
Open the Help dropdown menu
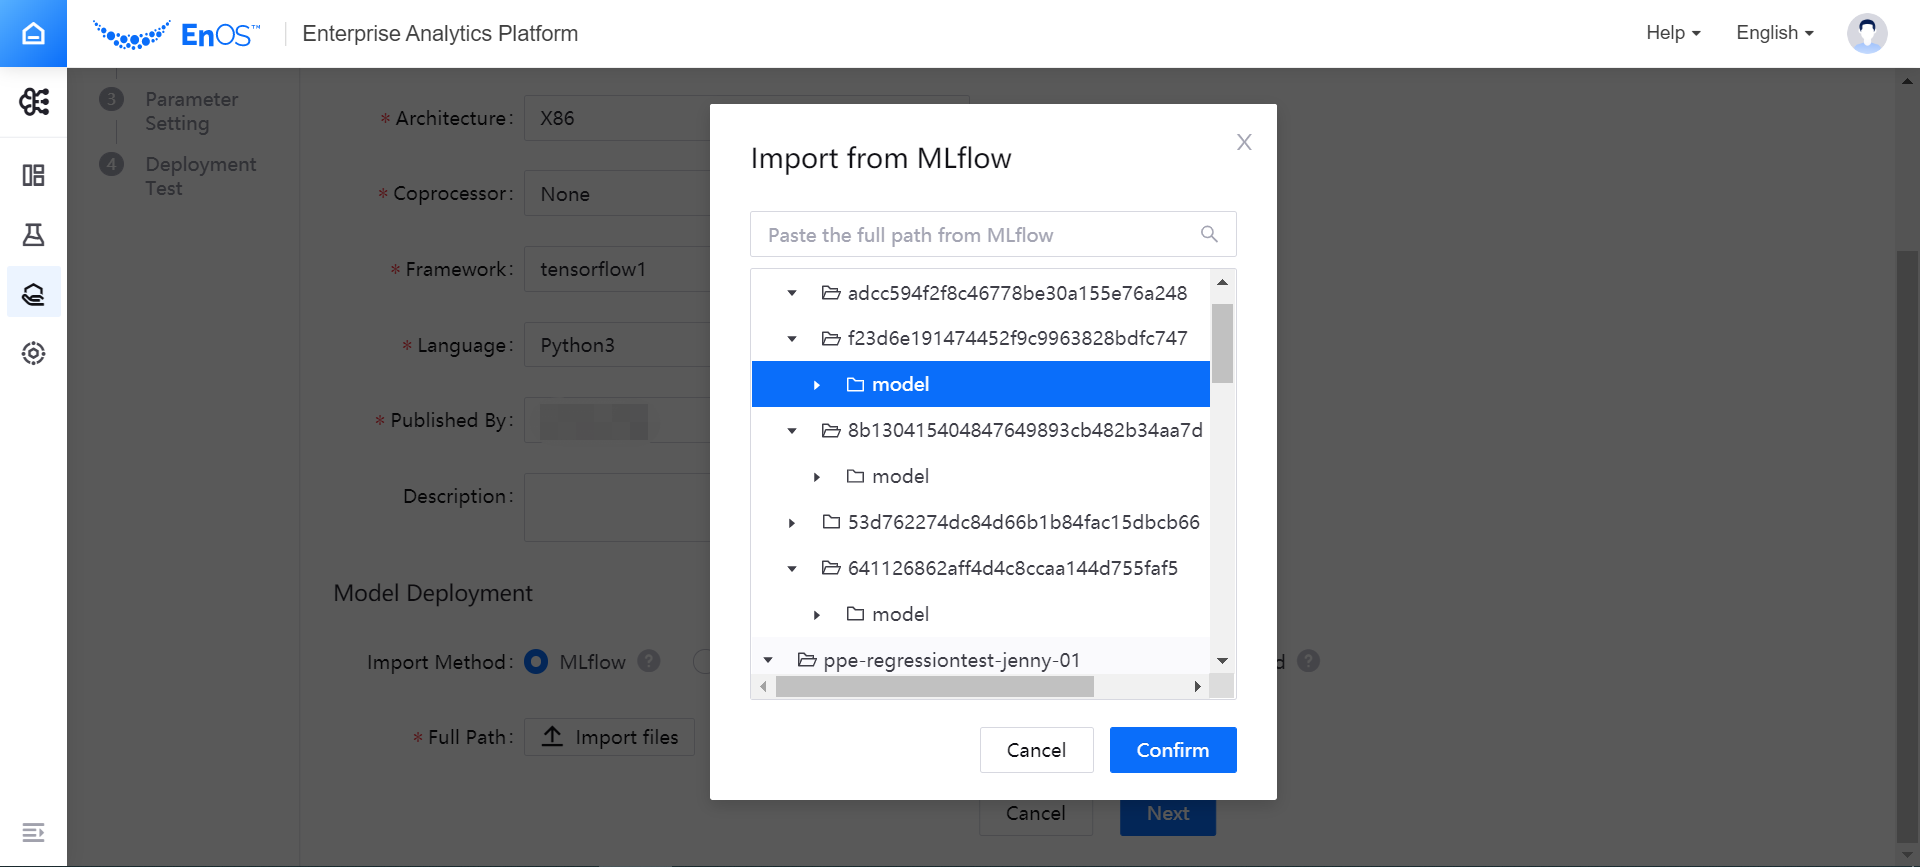[x=1673, y=33]
